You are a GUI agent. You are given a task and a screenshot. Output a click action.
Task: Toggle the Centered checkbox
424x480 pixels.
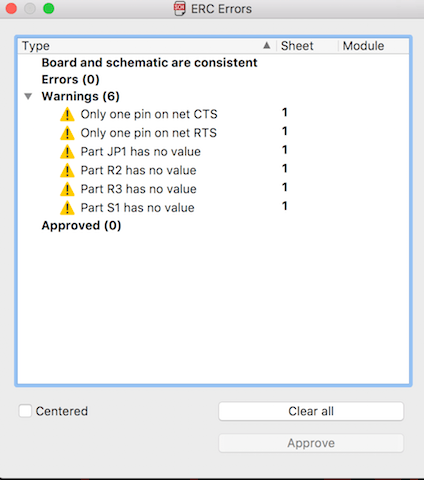(25, 411)
